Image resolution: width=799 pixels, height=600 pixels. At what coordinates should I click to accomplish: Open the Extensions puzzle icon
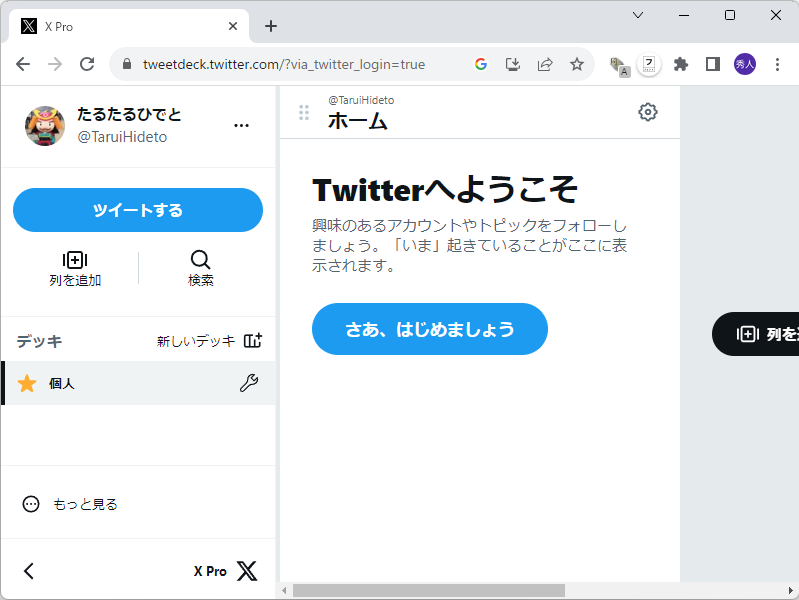click(681, 64)
